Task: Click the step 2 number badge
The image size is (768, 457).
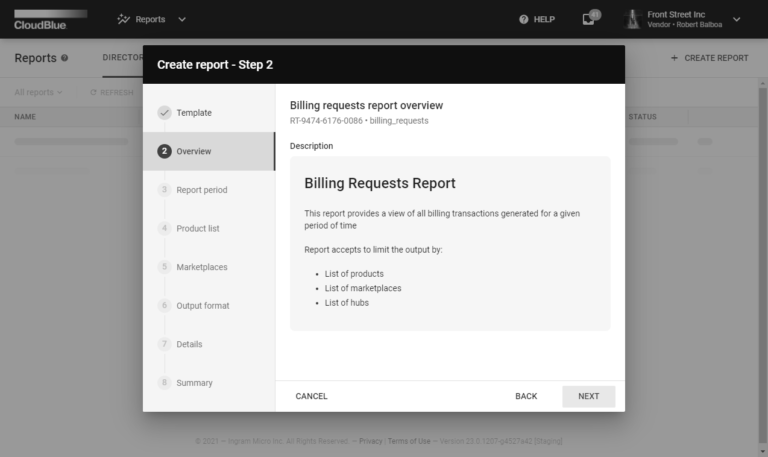Action: [x=165, y=151]
